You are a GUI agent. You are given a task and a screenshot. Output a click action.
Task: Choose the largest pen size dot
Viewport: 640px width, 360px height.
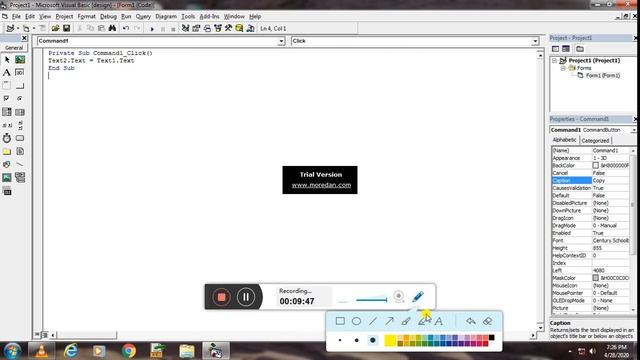[373, 340]
